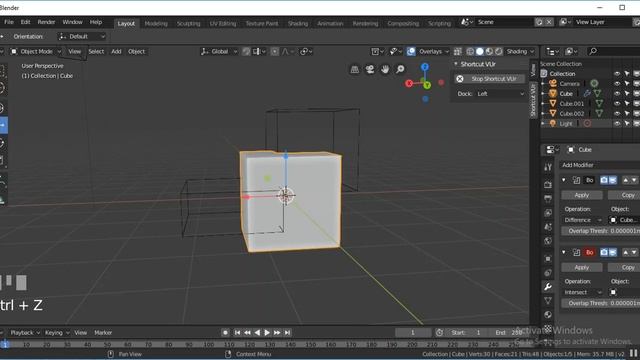Open the Object Mode dropdown
The image size is (640, 360).
(x=36, y=51)
